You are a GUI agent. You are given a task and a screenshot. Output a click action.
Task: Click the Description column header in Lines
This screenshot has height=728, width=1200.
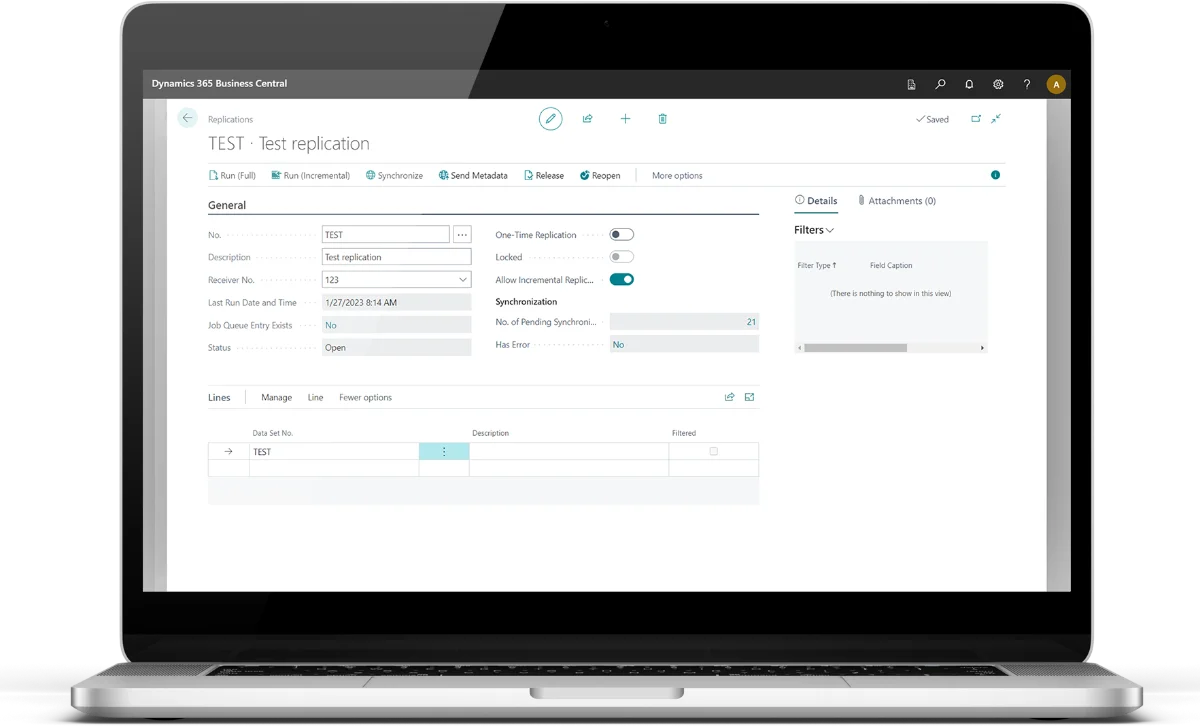(x=490, y=433)
